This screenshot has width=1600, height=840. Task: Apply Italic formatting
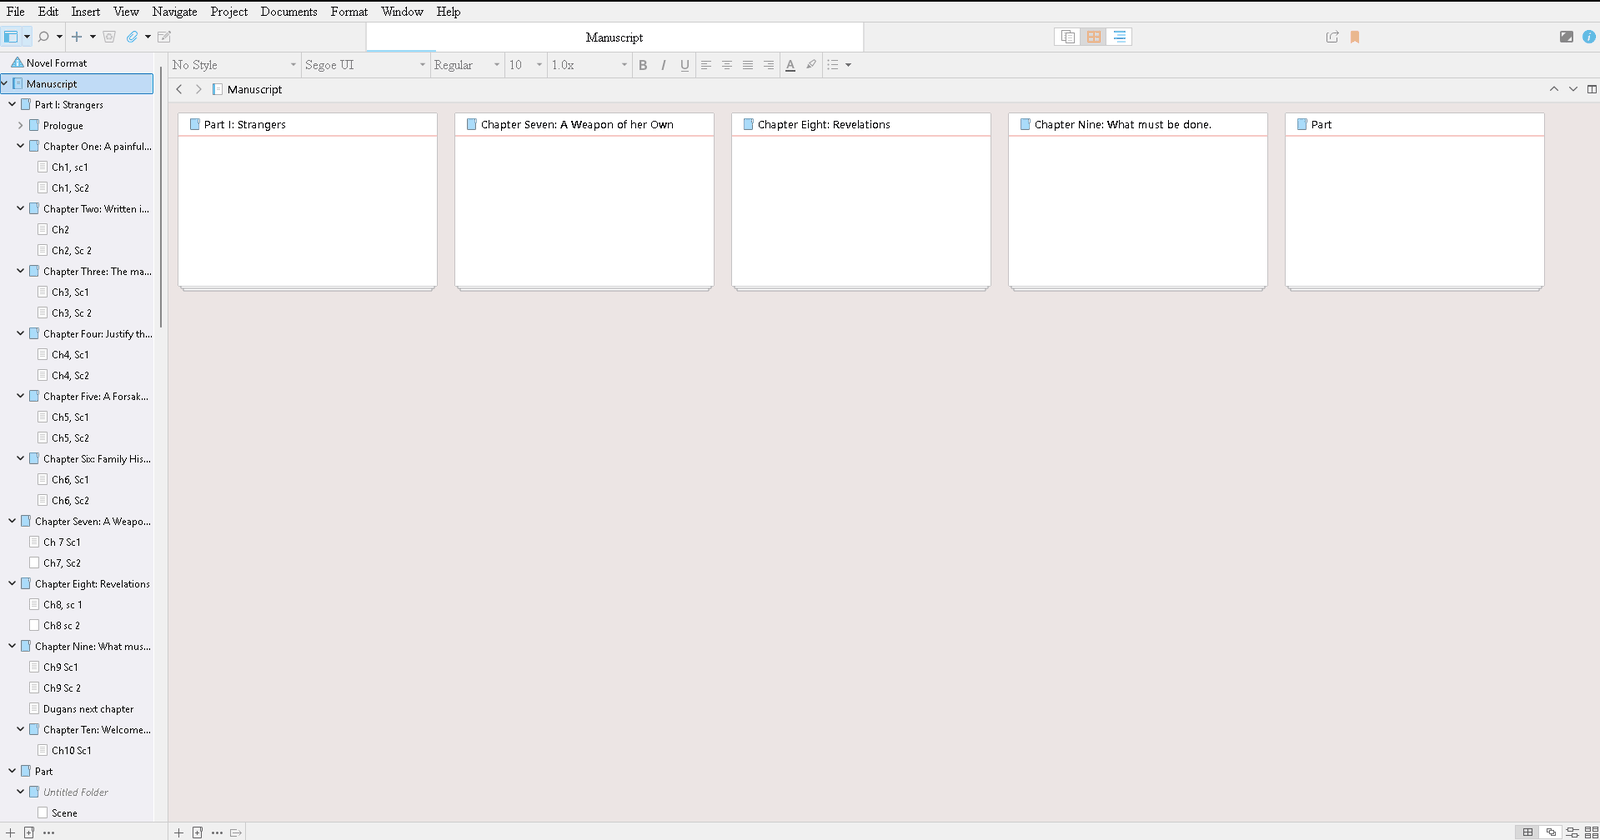(x=664, y=65)
